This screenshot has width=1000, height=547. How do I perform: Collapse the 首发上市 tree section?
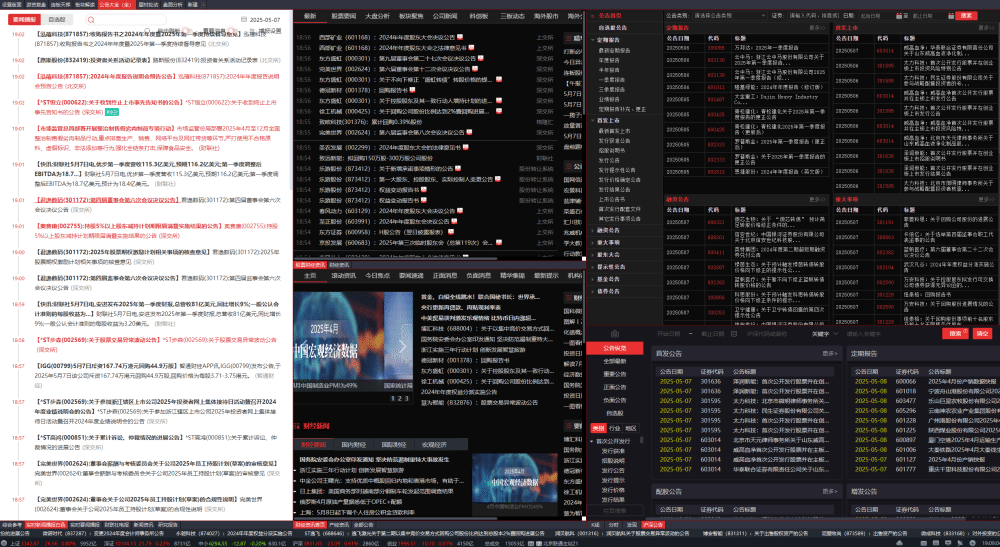(x=592, y=120)
